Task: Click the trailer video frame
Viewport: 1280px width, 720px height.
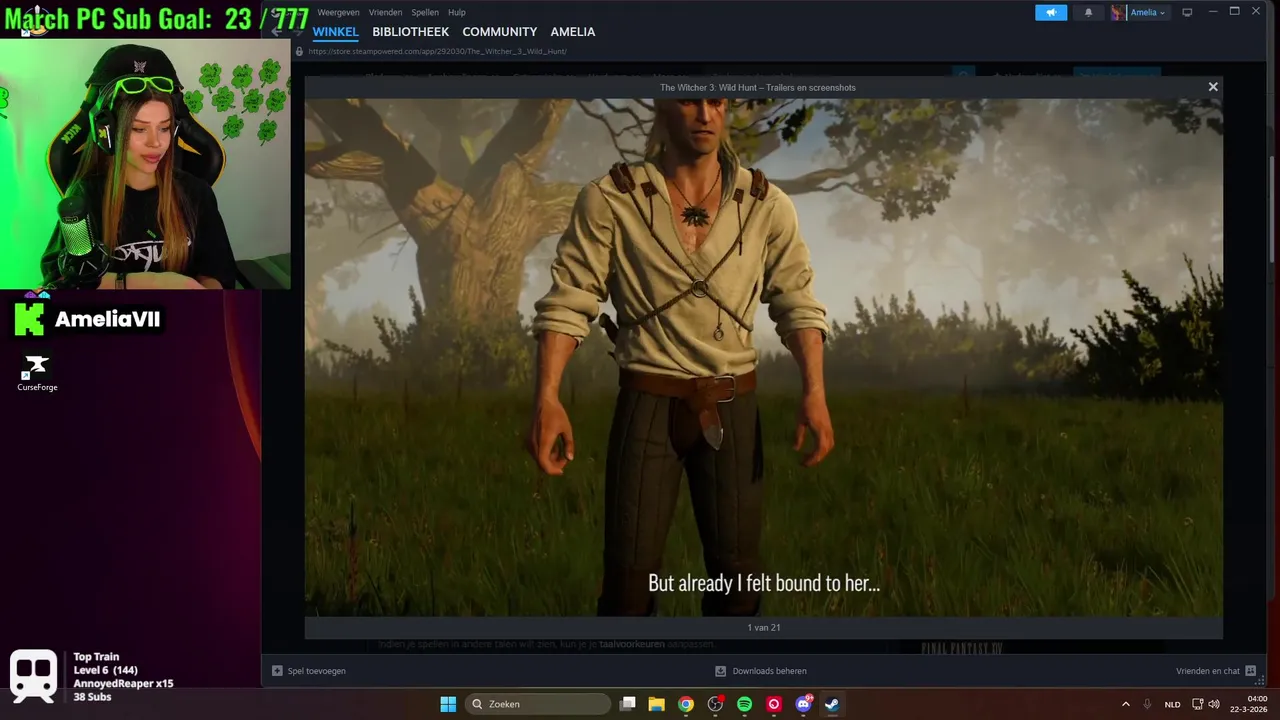Action: pos(763,357)
